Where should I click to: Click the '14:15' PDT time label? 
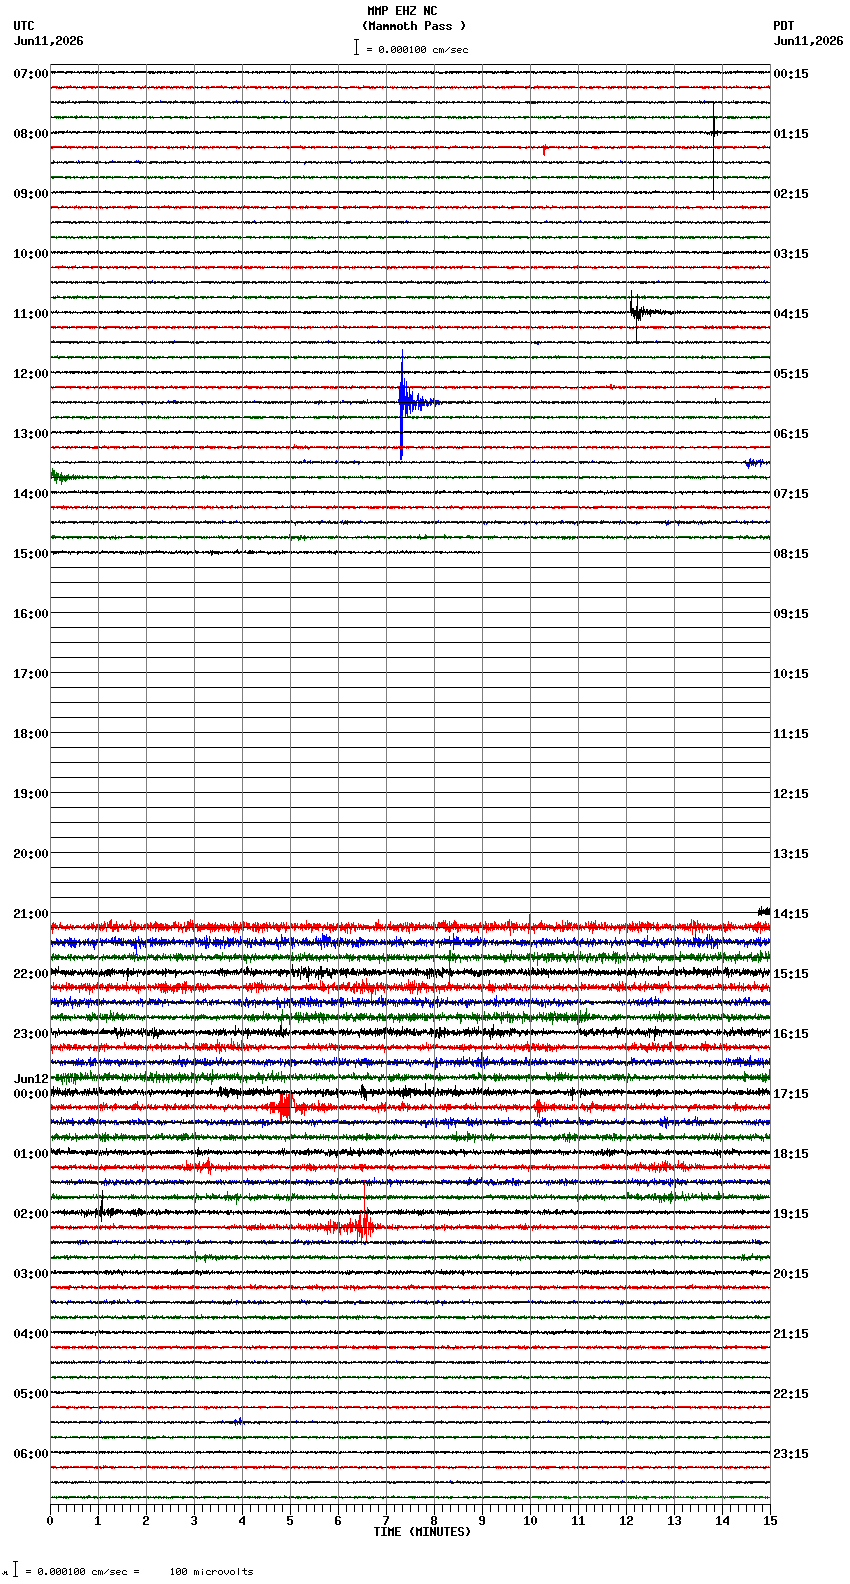point(791,914)
